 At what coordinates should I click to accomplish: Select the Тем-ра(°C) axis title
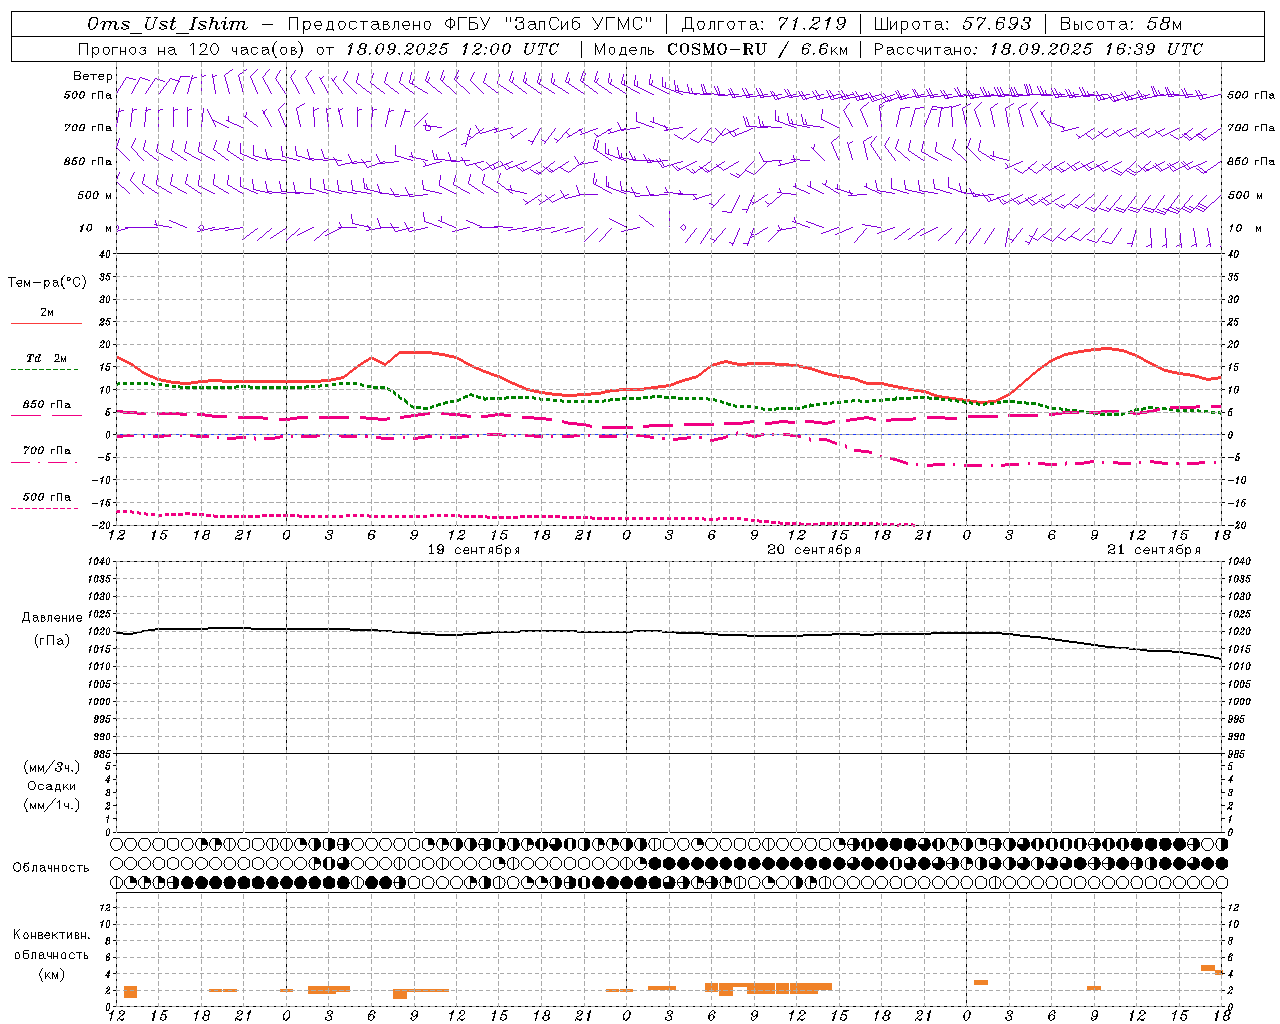[x=47, y=283]
